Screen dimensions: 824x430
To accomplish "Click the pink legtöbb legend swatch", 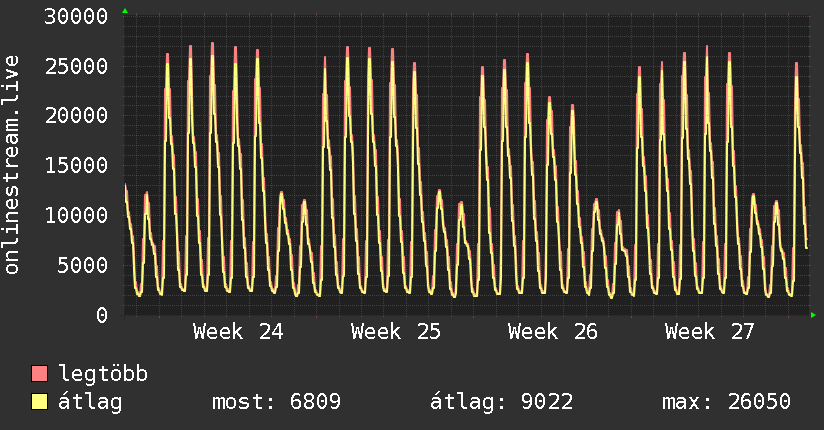I will point(39,373).
